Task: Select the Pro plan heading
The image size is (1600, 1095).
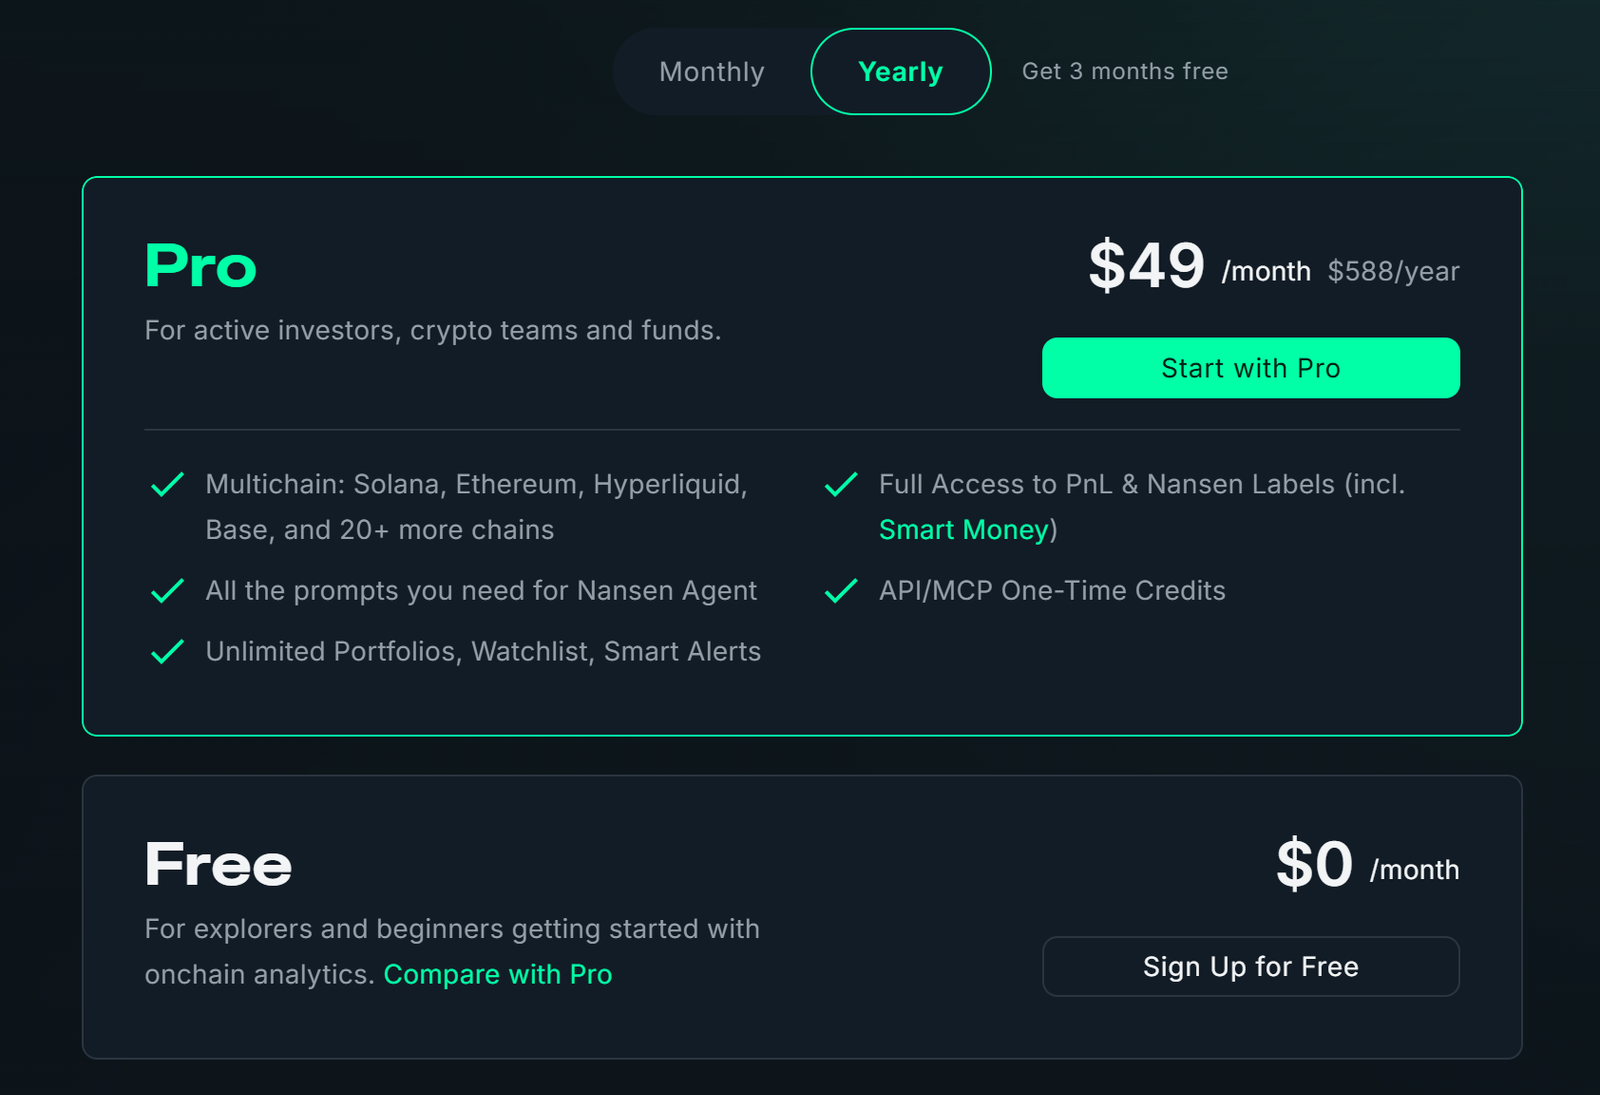Action: [x=199, y=265]
